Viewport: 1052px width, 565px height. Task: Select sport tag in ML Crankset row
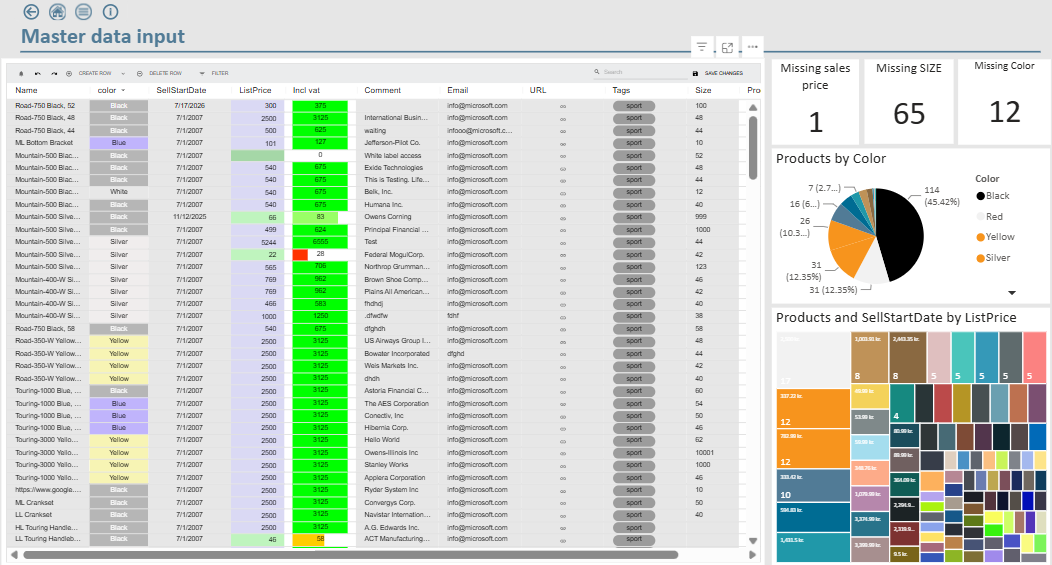coord(634,503)
